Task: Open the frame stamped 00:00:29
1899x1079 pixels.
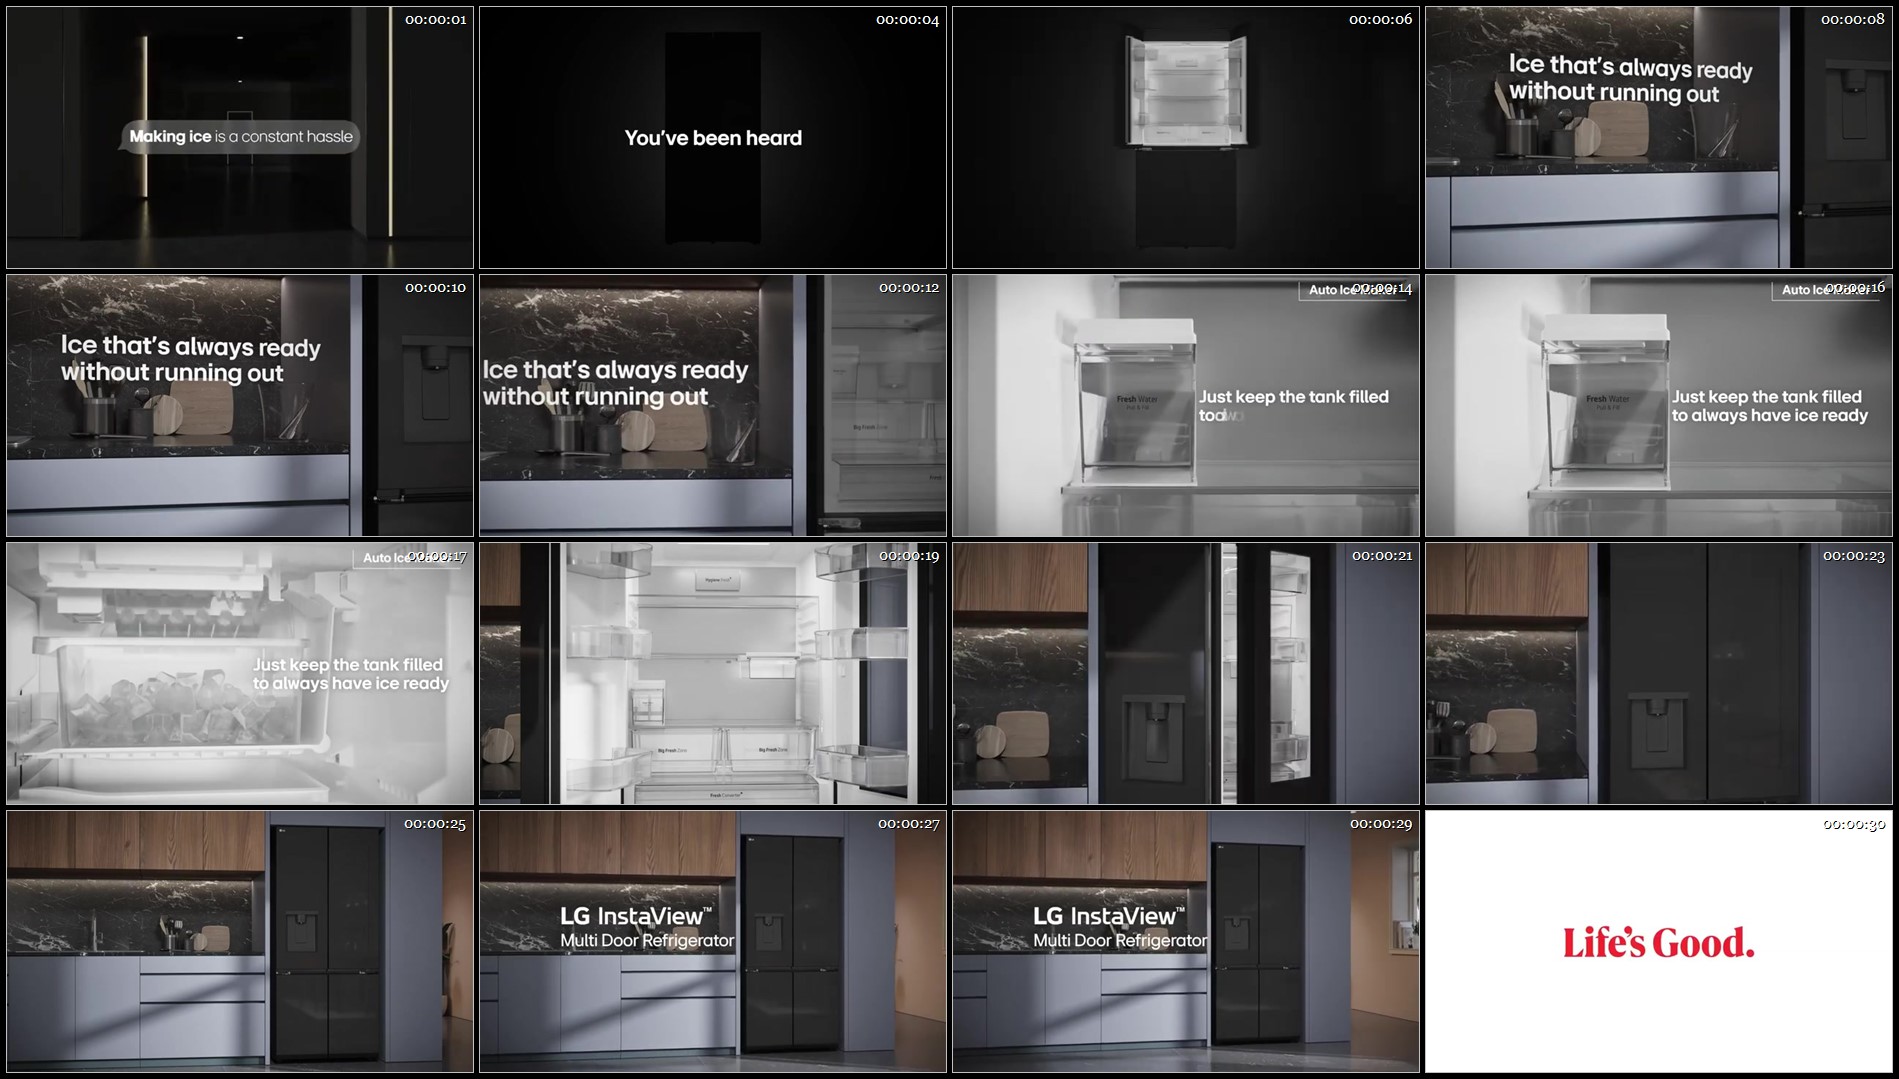Action: point(1186,942)
